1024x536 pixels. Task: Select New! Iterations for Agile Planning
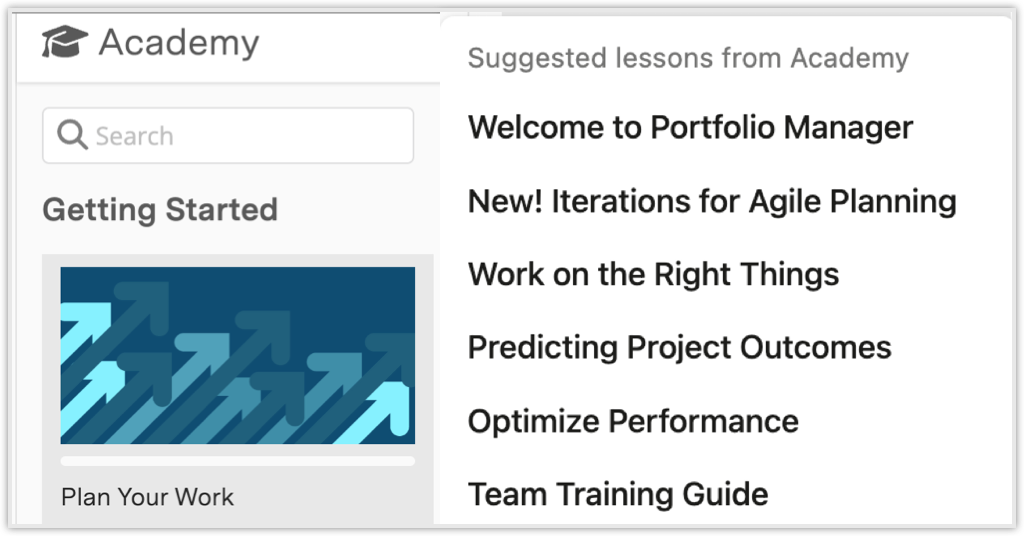[712, 201]
